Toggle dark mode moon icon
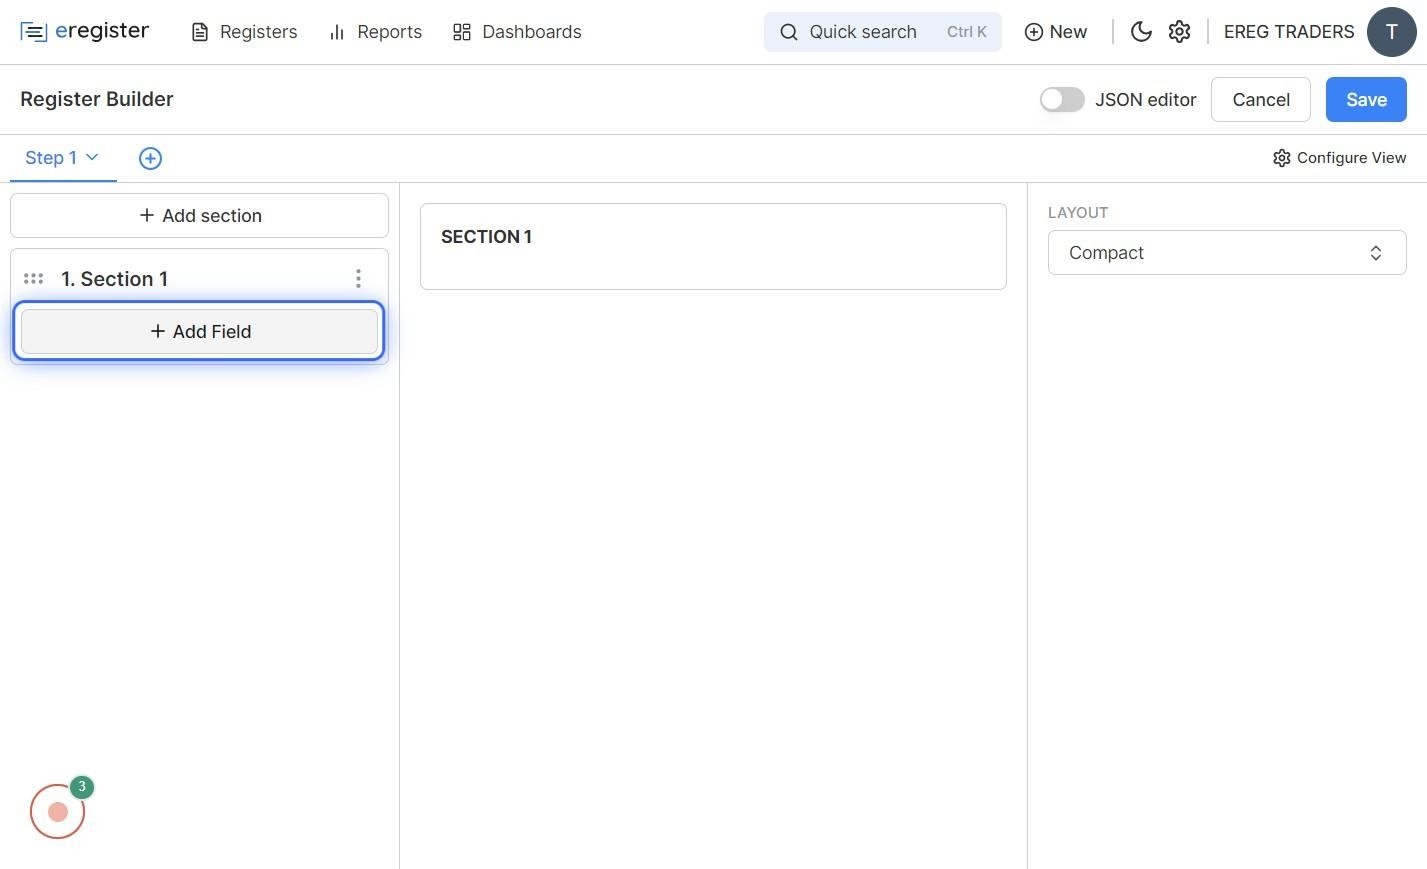This screenshot has height=869, width=1427. coord(1141,32)
